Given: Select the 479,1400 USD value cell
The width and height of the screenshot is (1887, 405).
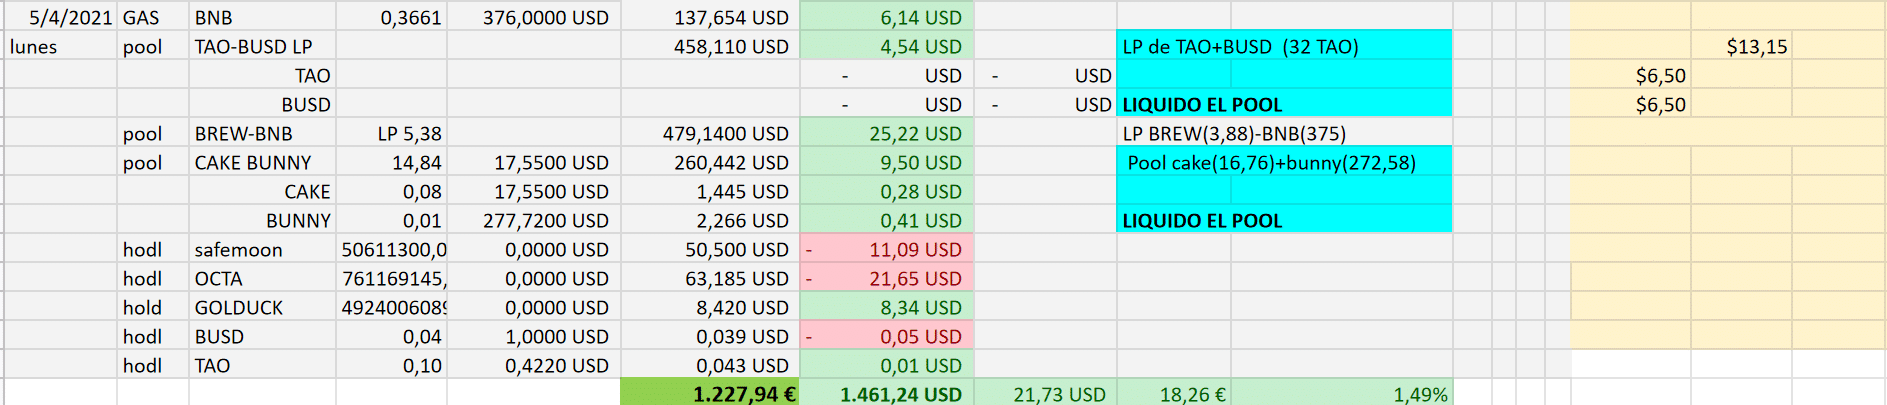Looking at the screenshot, I should point(710,133).
